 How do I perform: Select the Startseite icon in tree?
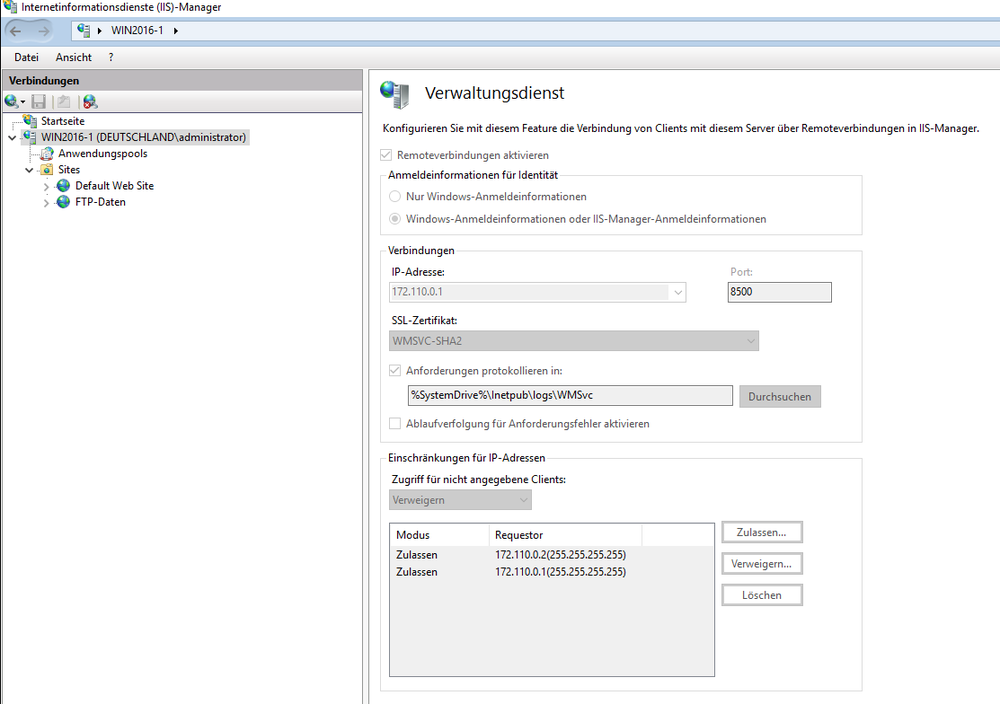point(30,121)
